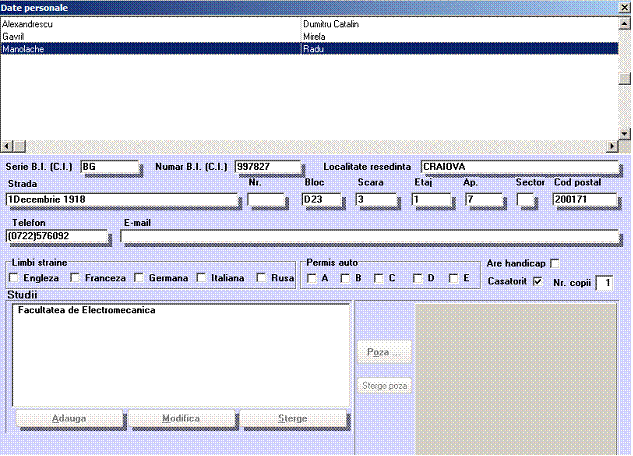Image resolution: width=633 pixels, height=456 pixels.
Task: Enable the Germana language checkbox
Action: [139, 278]
